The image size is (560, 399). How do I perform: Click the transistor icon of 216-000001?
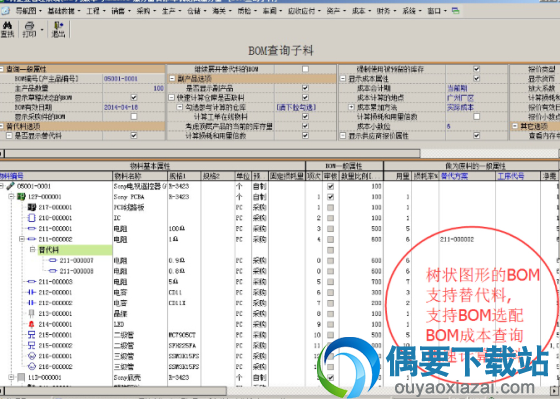tap(32, 356)
